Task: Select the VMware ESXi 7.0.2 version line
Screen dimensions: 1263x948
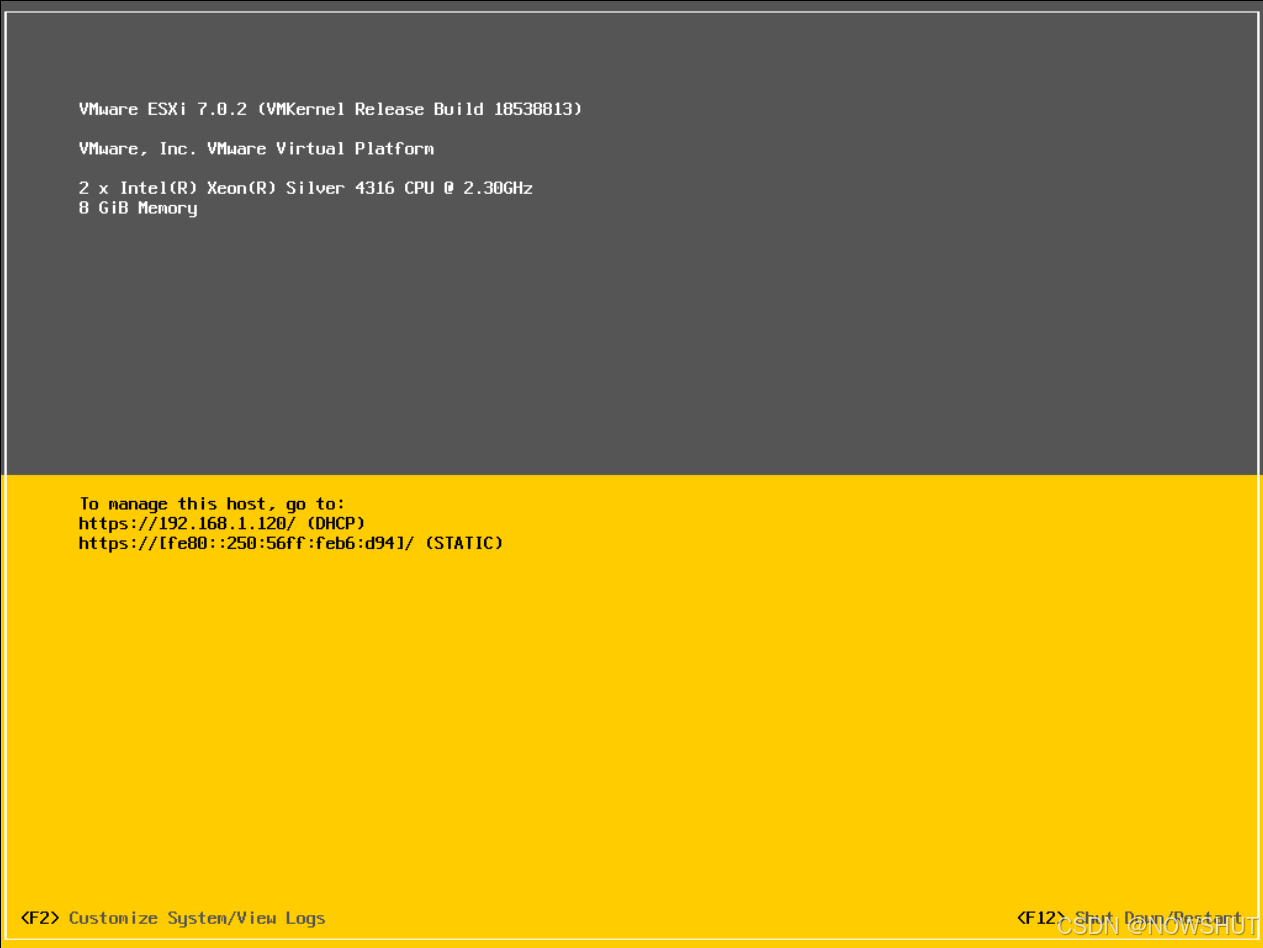Action: click(x=330, y=109)
